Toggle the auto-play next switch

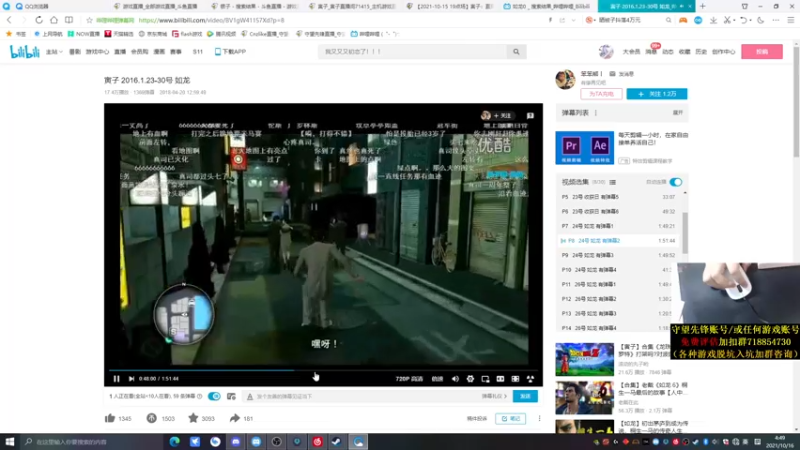pos(676,182)
